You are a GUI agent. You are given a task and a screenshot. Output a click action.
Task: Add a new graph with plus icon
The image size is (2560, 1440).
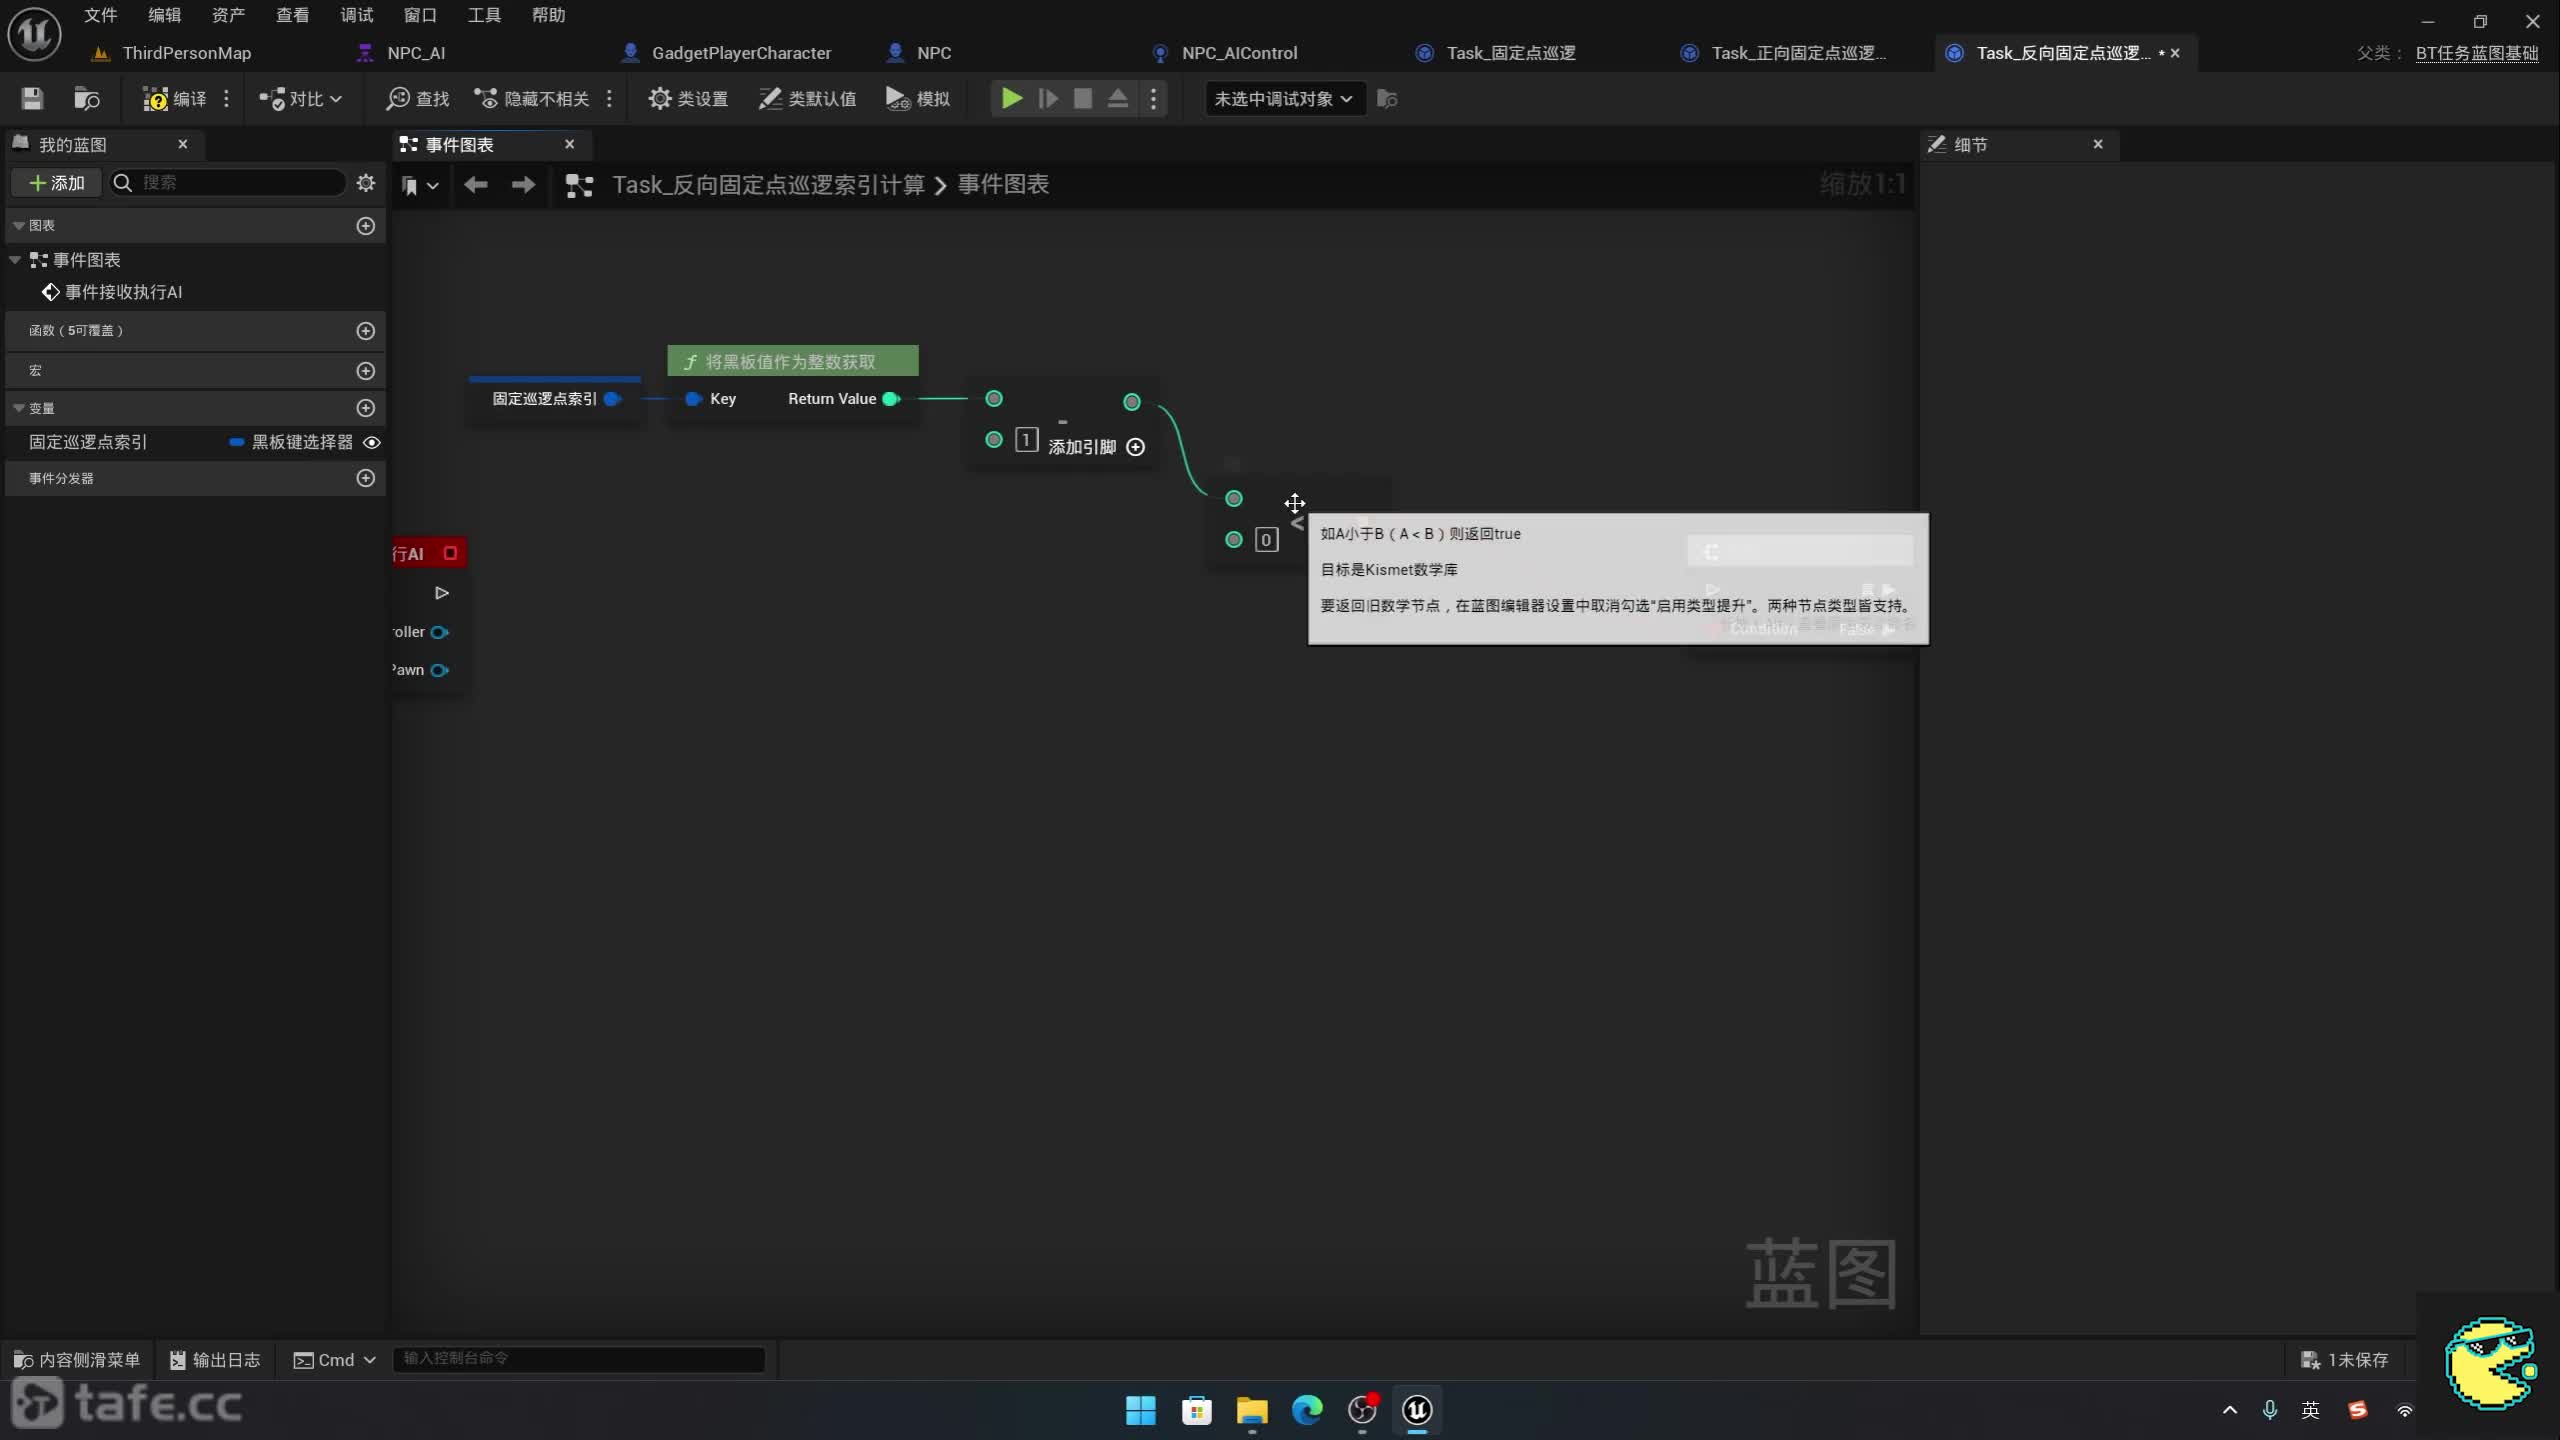pyautogui.click(x=366, y=226)
